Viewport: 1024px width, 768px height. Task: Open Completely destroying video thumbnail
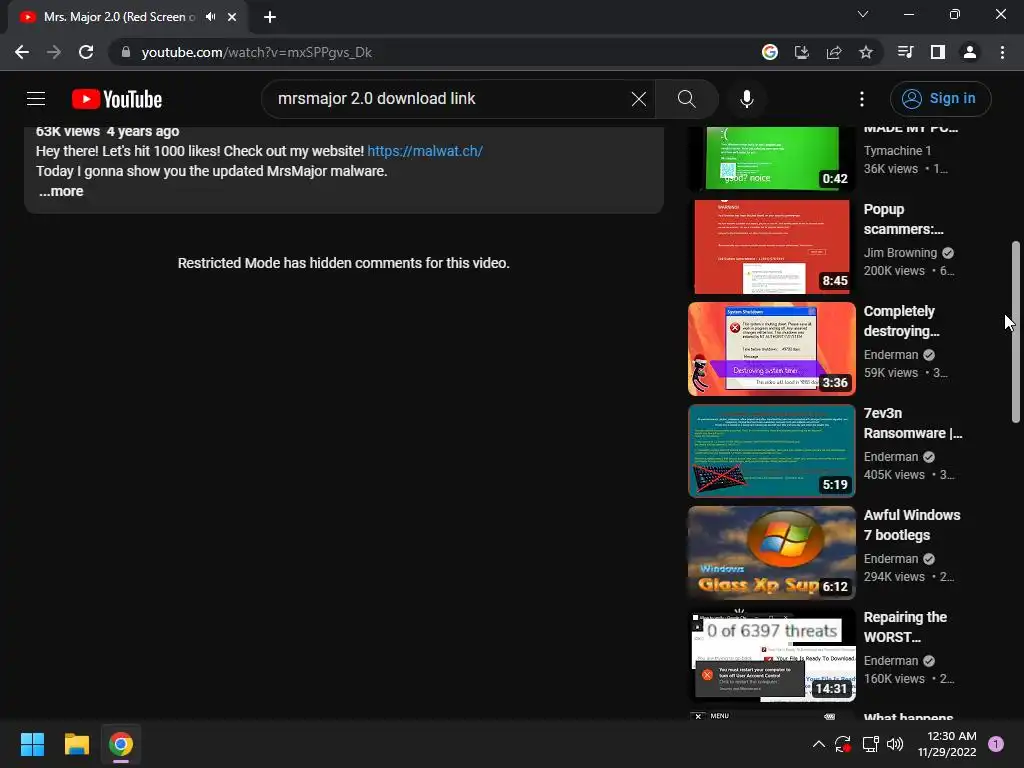tap(771, 349)
